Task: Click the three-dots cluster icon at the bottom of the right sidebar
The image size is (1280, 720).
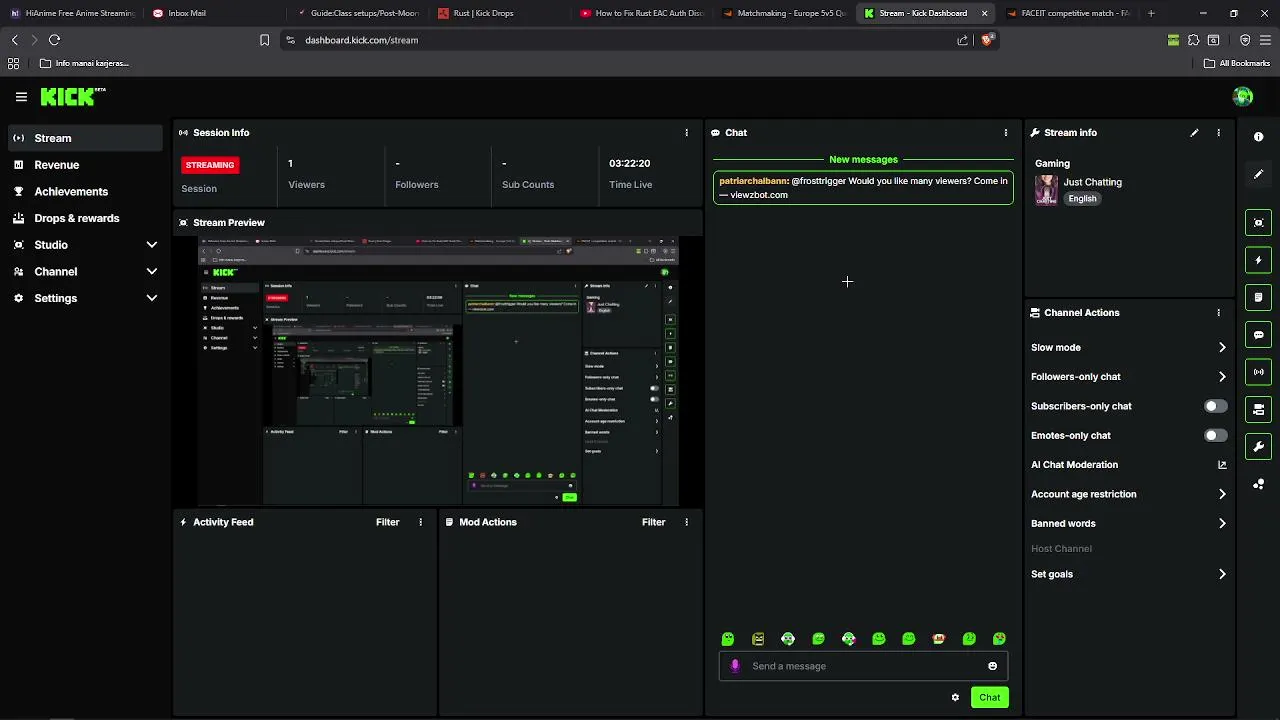Action: pyautogui.click(x=1258, y=484)
